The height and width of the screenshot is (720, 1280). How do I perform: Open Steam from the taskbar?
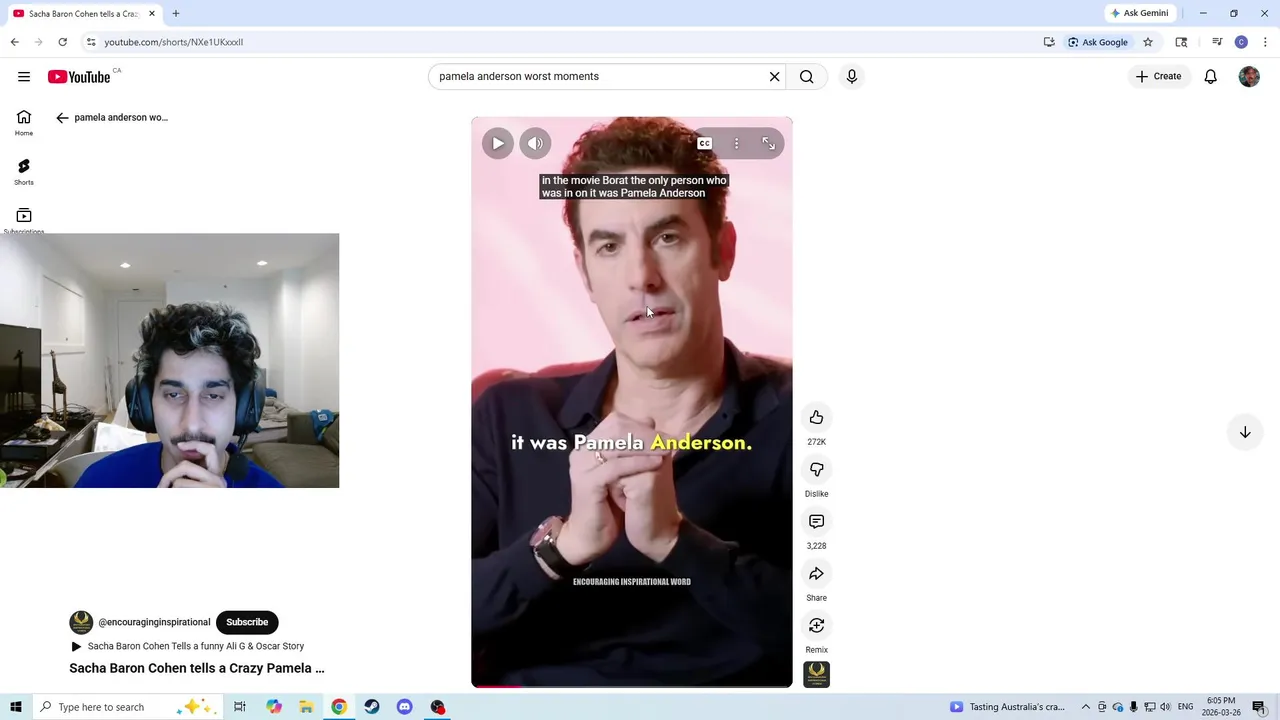tap(372, 707)
